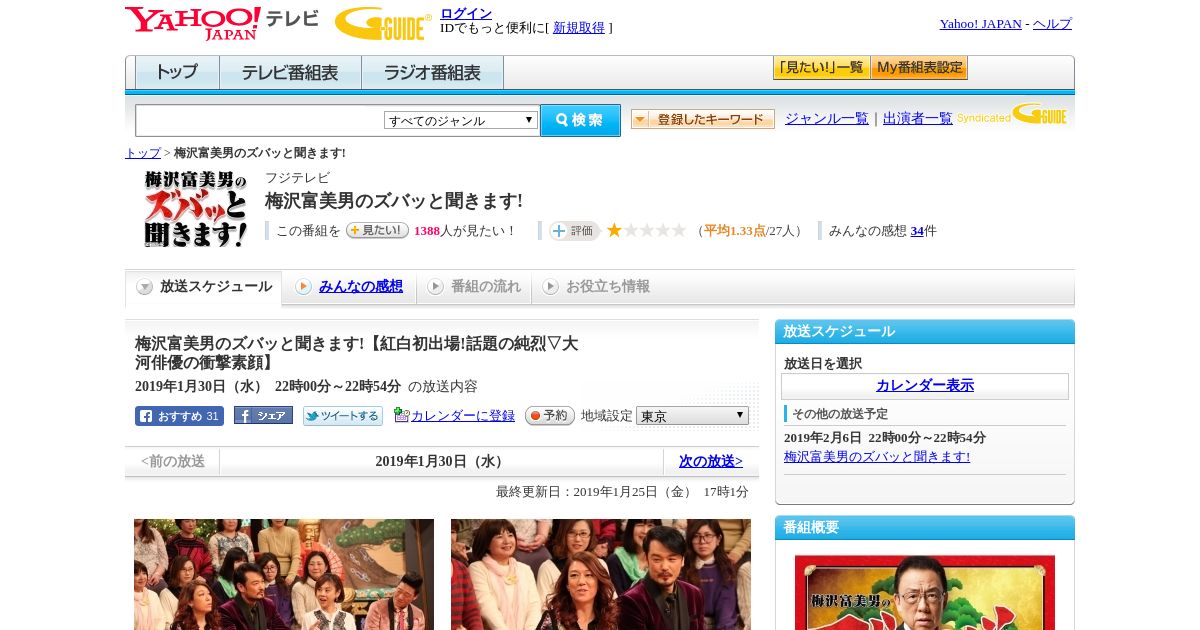Viewport: 1200px width, 630px height.
Task: Select the fifth rating star
Action: pos(678,230)
